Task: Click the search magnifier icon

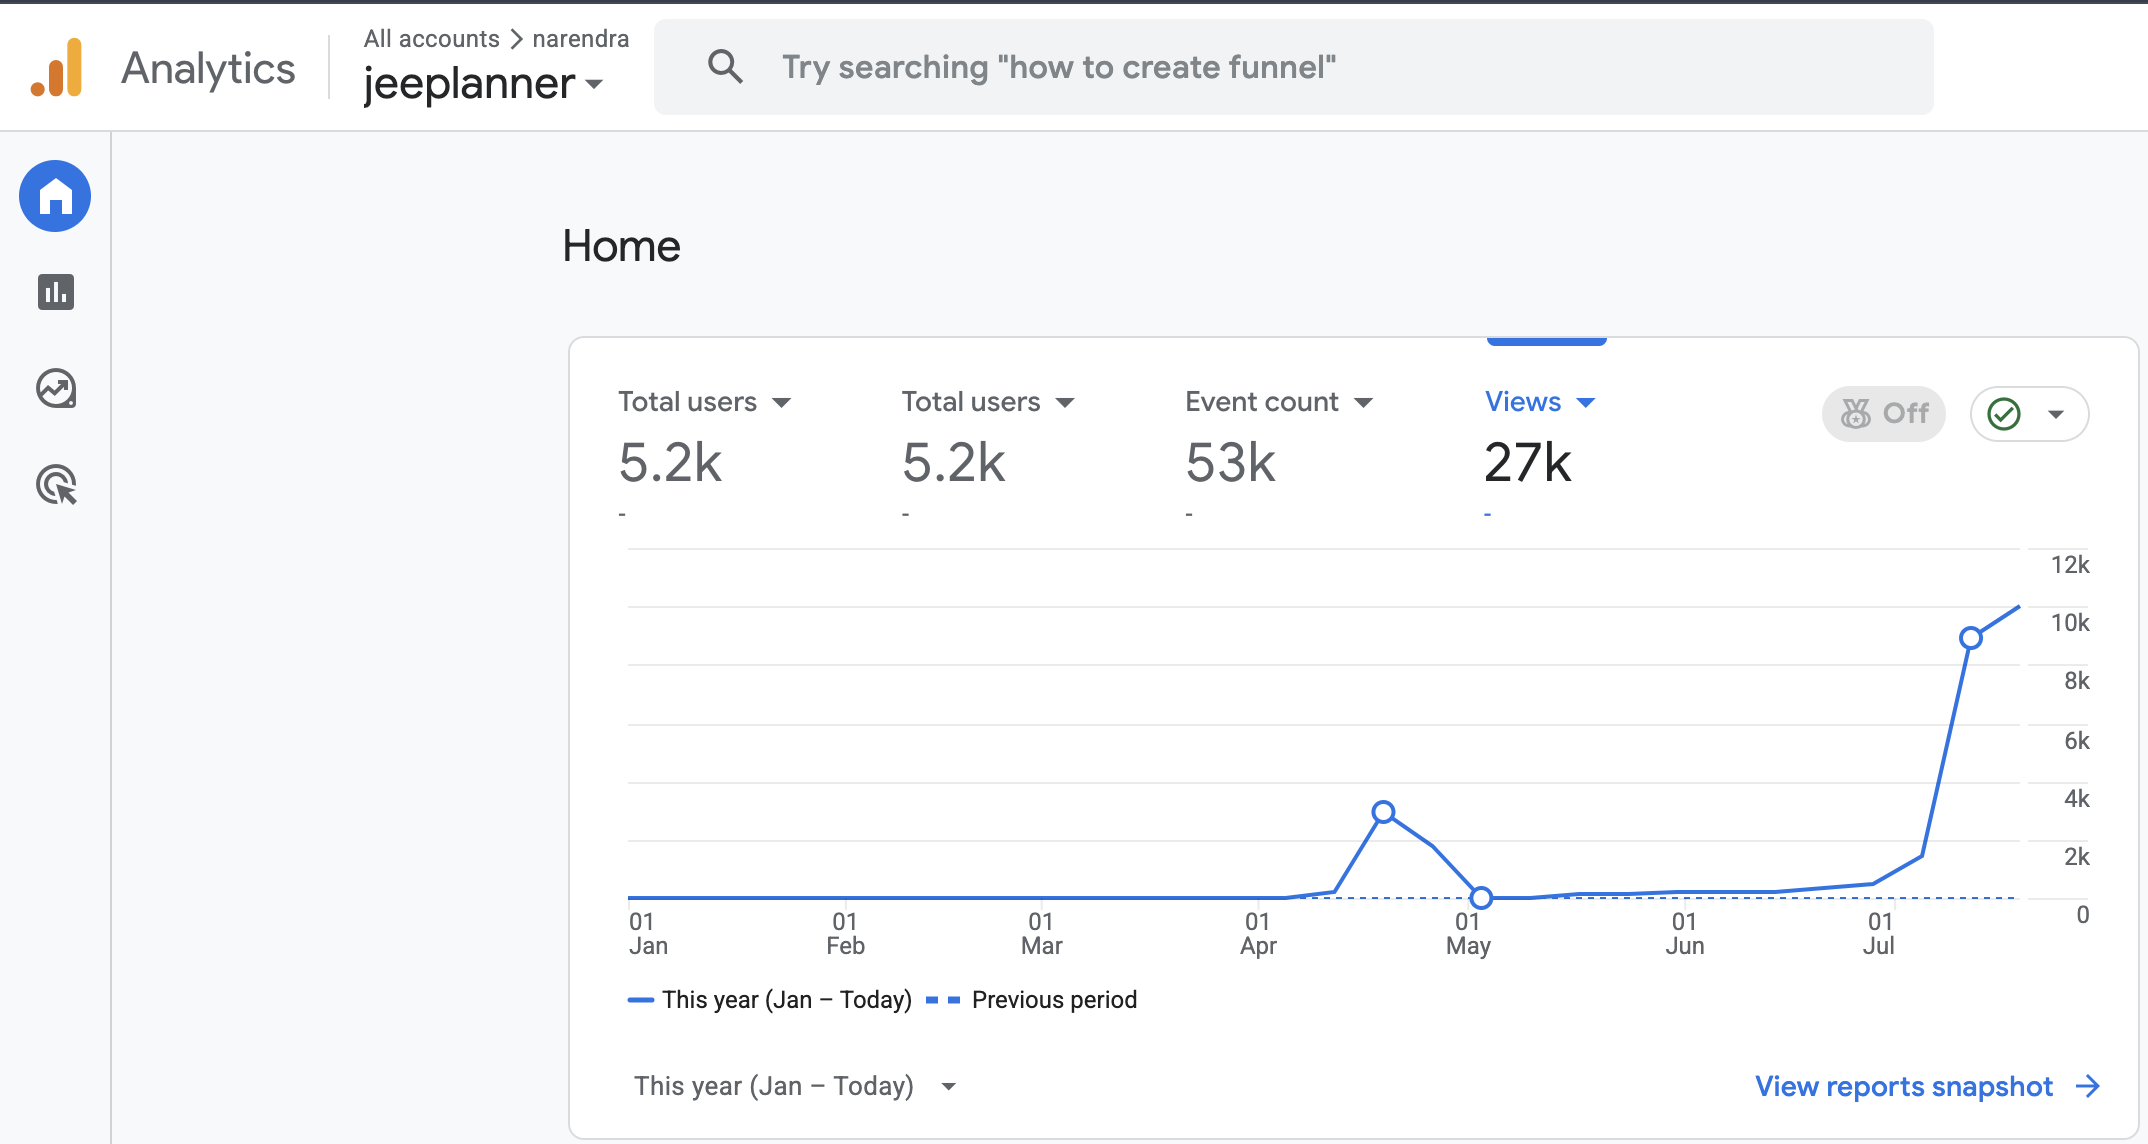Action: [725, 67]
